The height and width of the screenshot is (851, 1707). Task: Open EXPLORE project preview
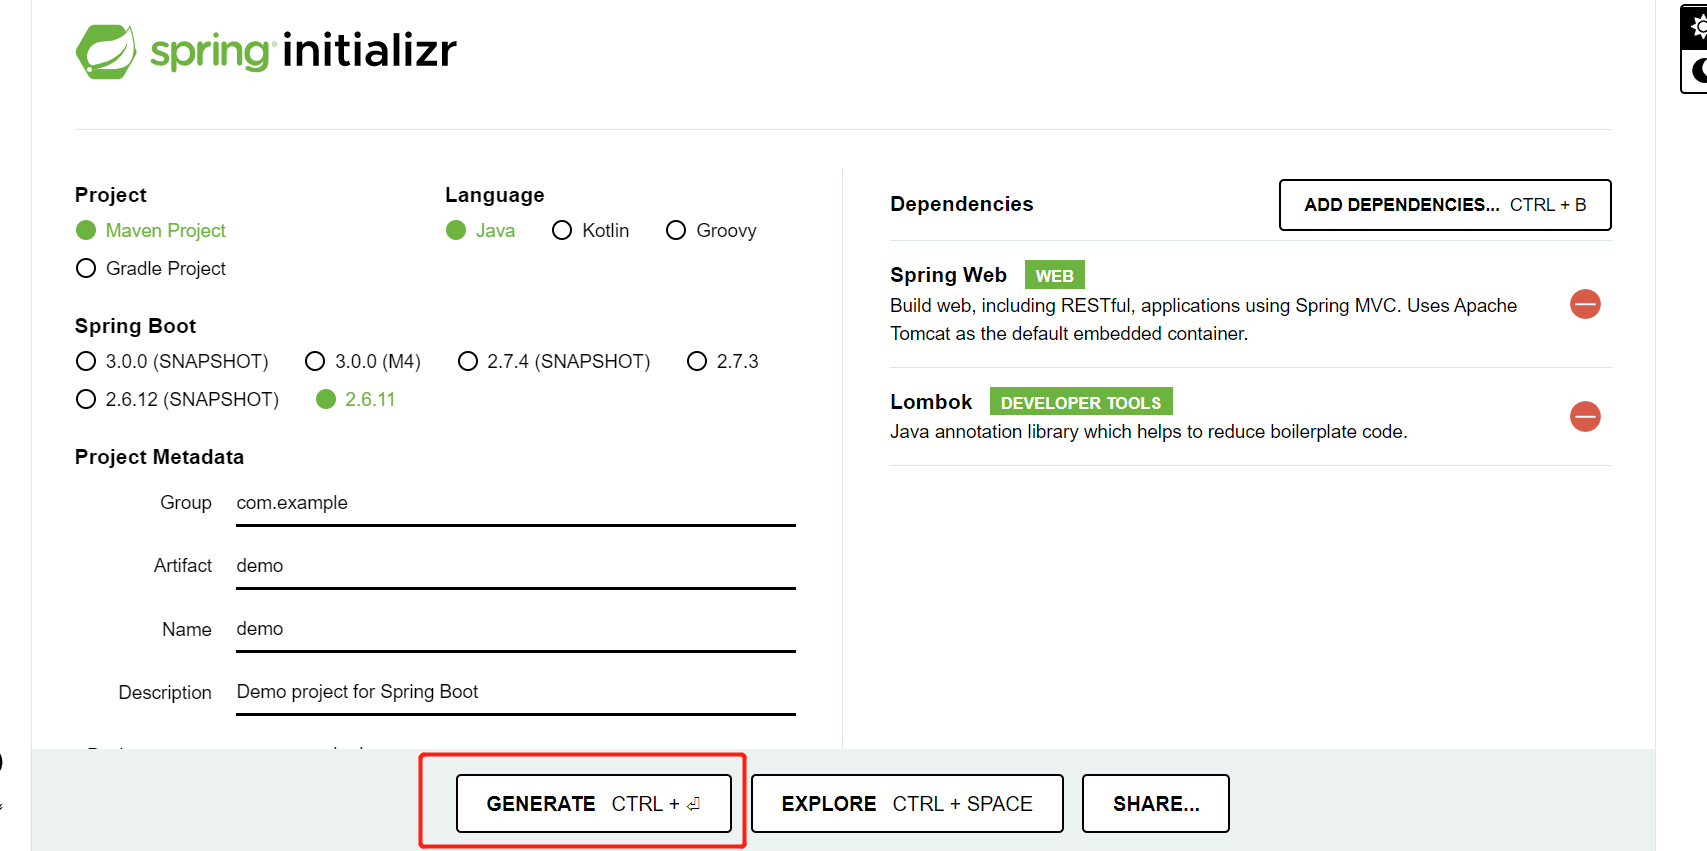(x=907, y=803)
